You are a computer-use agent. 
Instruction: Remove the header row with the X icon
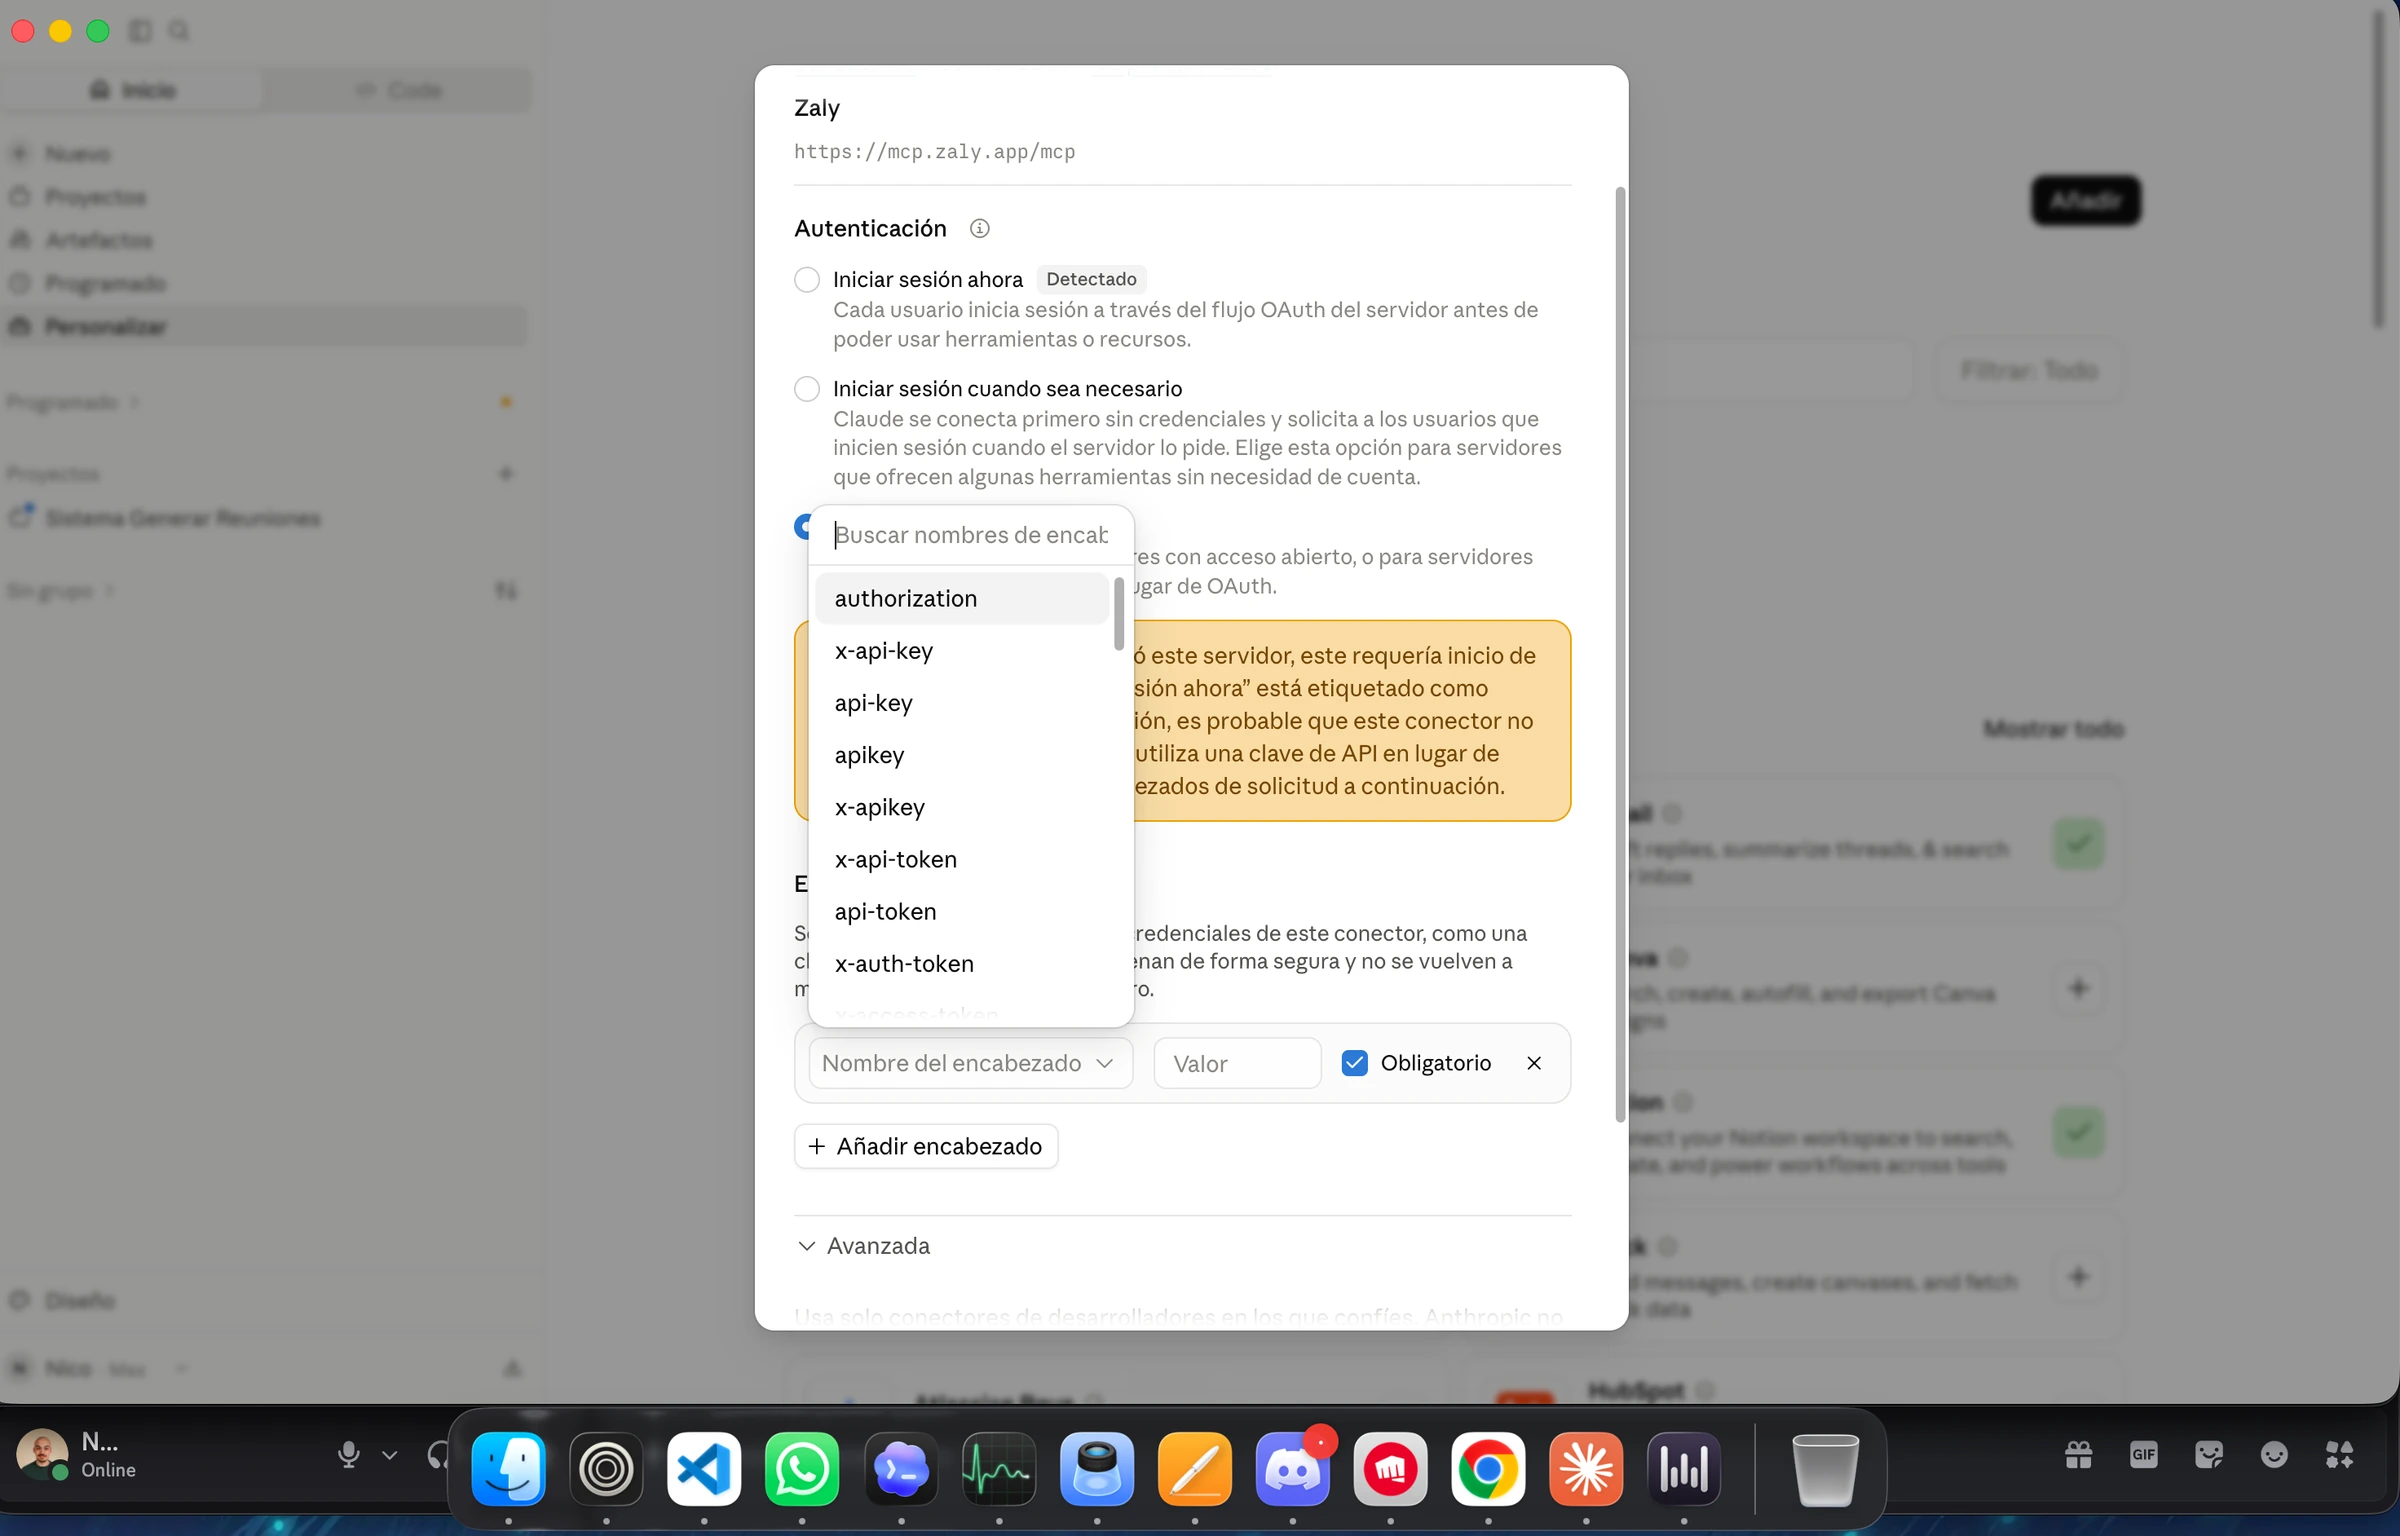[x=1534, y=1063]
